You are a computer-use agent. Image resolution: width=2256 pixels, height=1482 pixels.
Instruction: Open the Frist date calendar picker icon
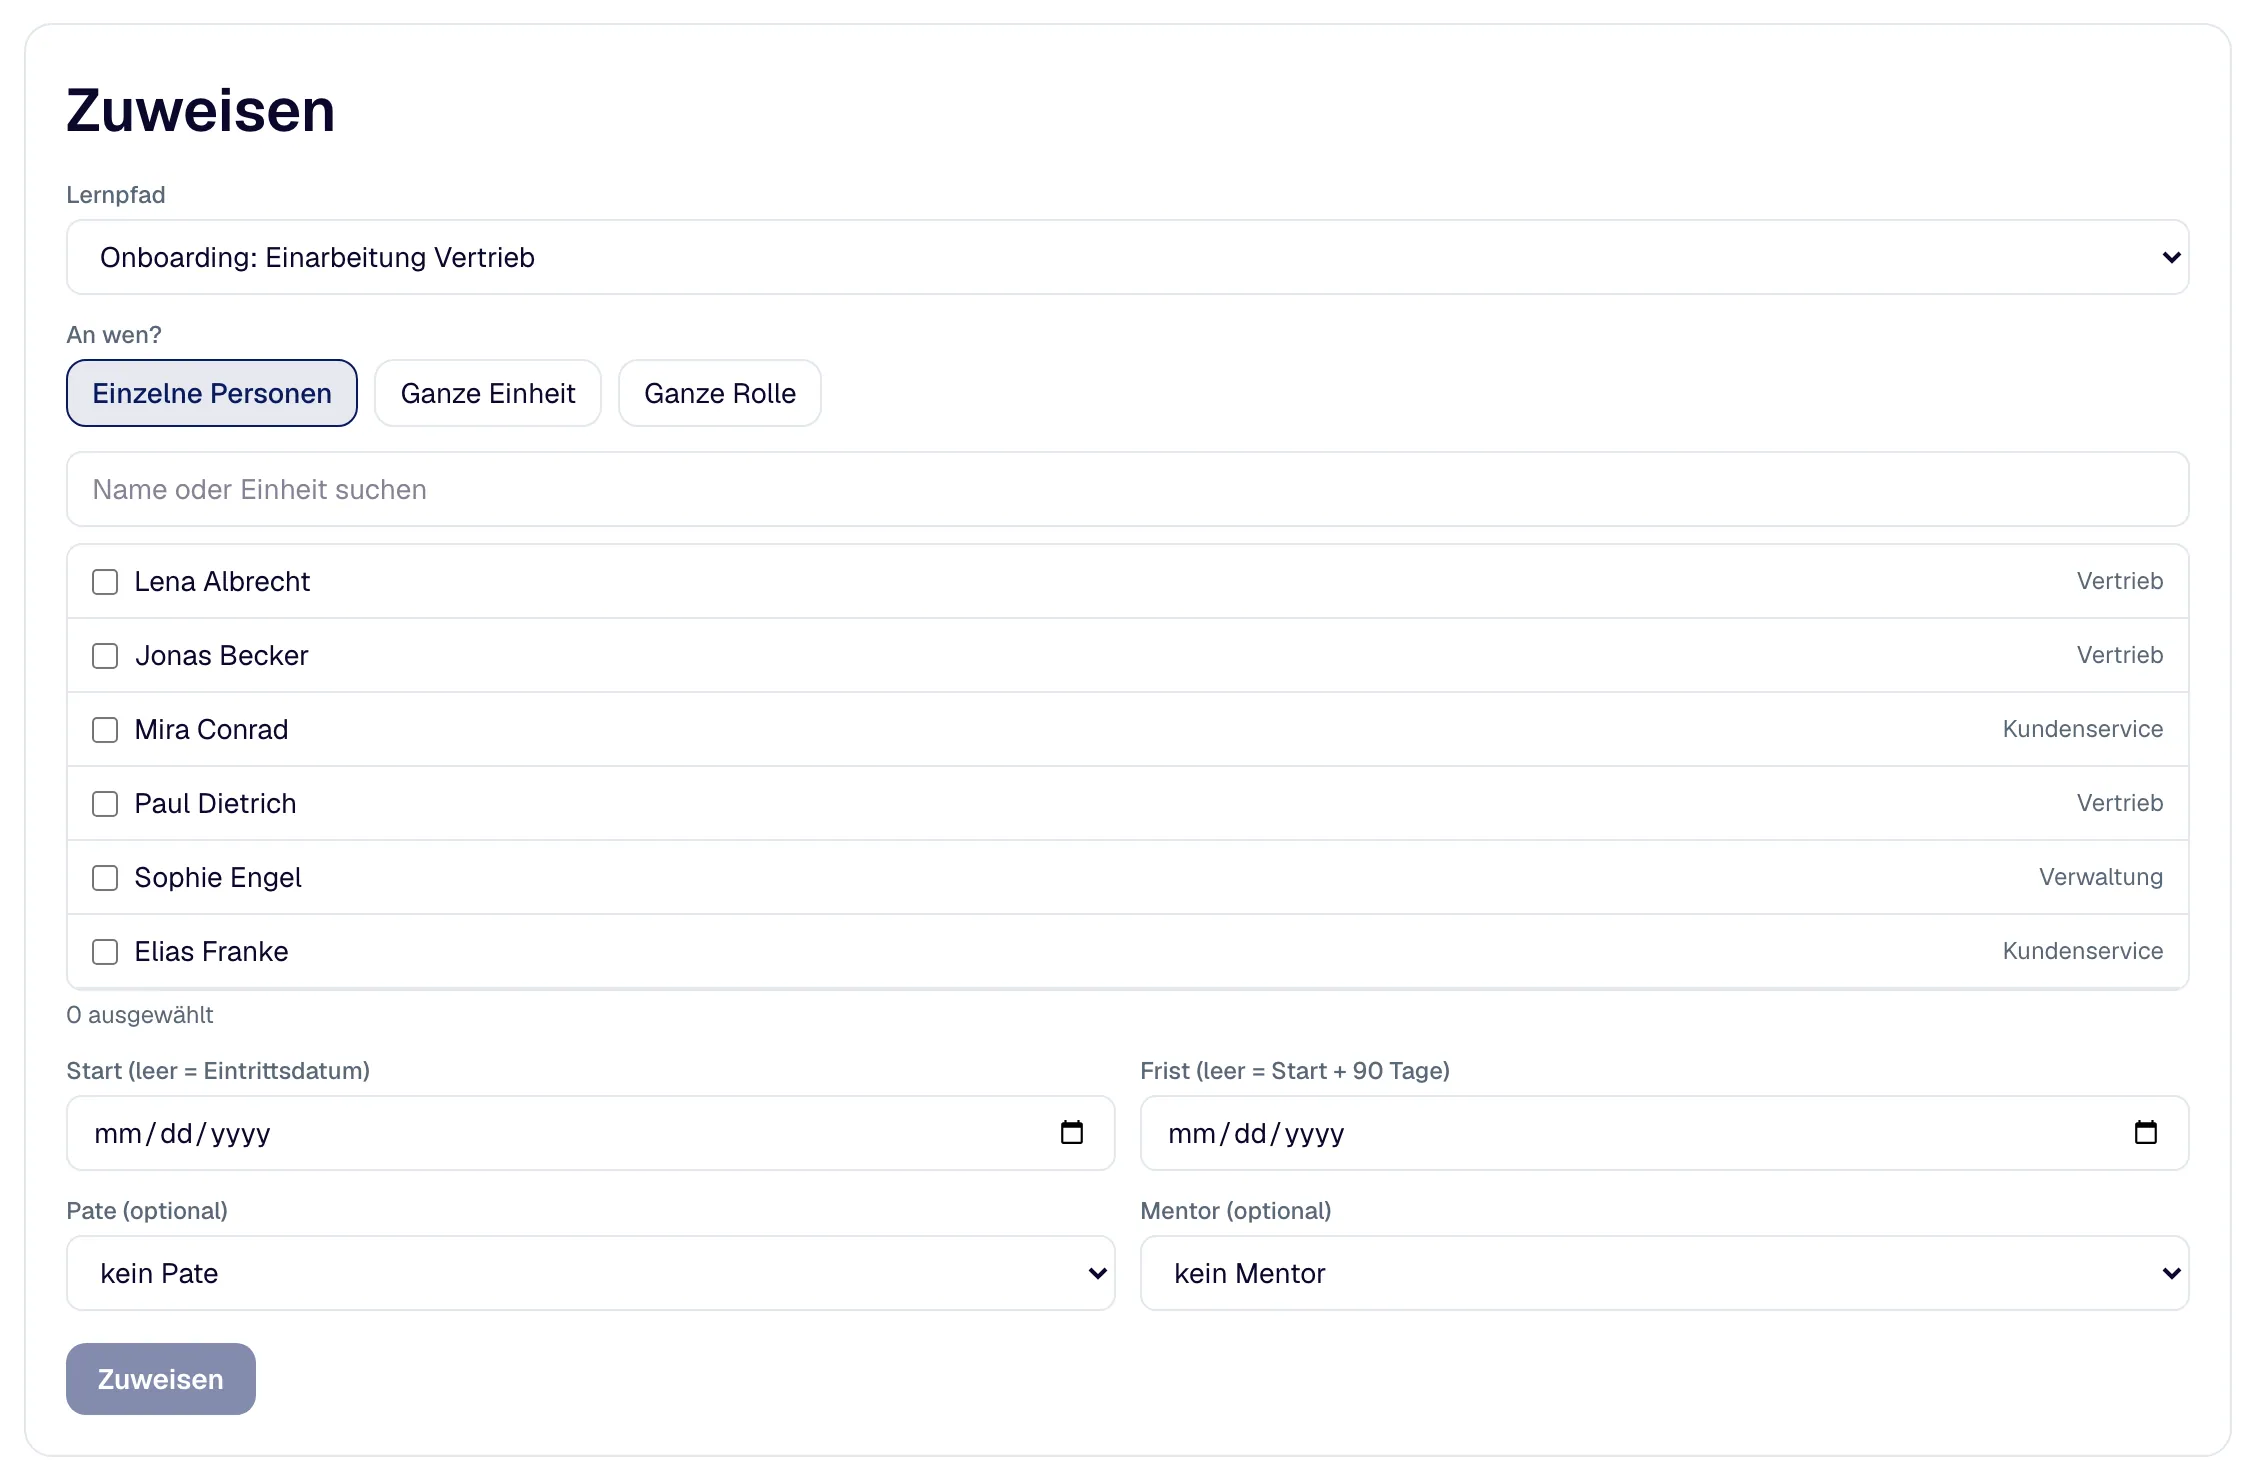pyautogui.click(x=2145, y=1132)
